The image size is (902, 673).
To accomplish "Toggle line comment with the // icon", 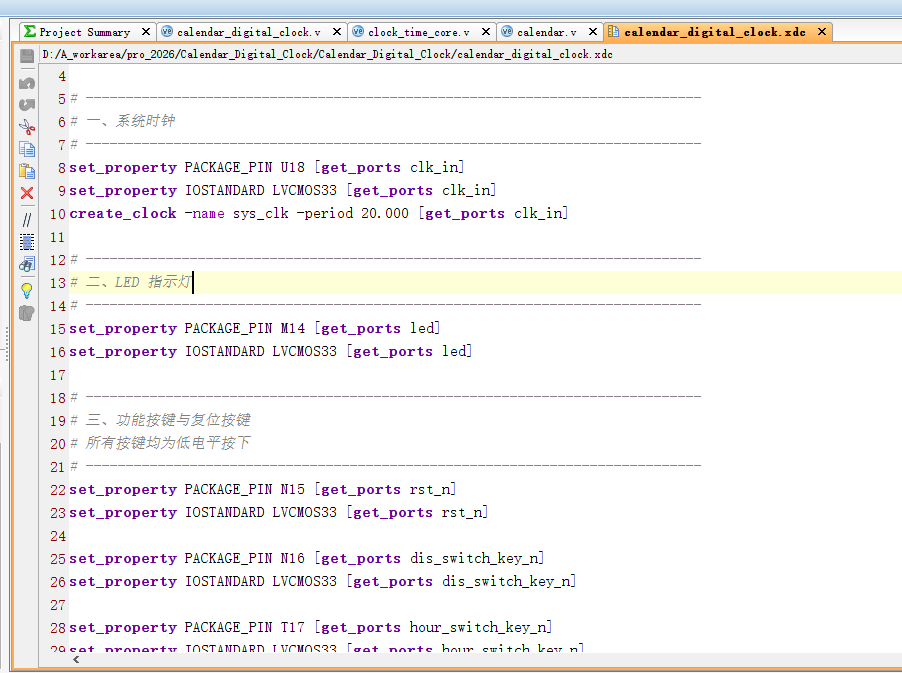I will tap(27, 220).
